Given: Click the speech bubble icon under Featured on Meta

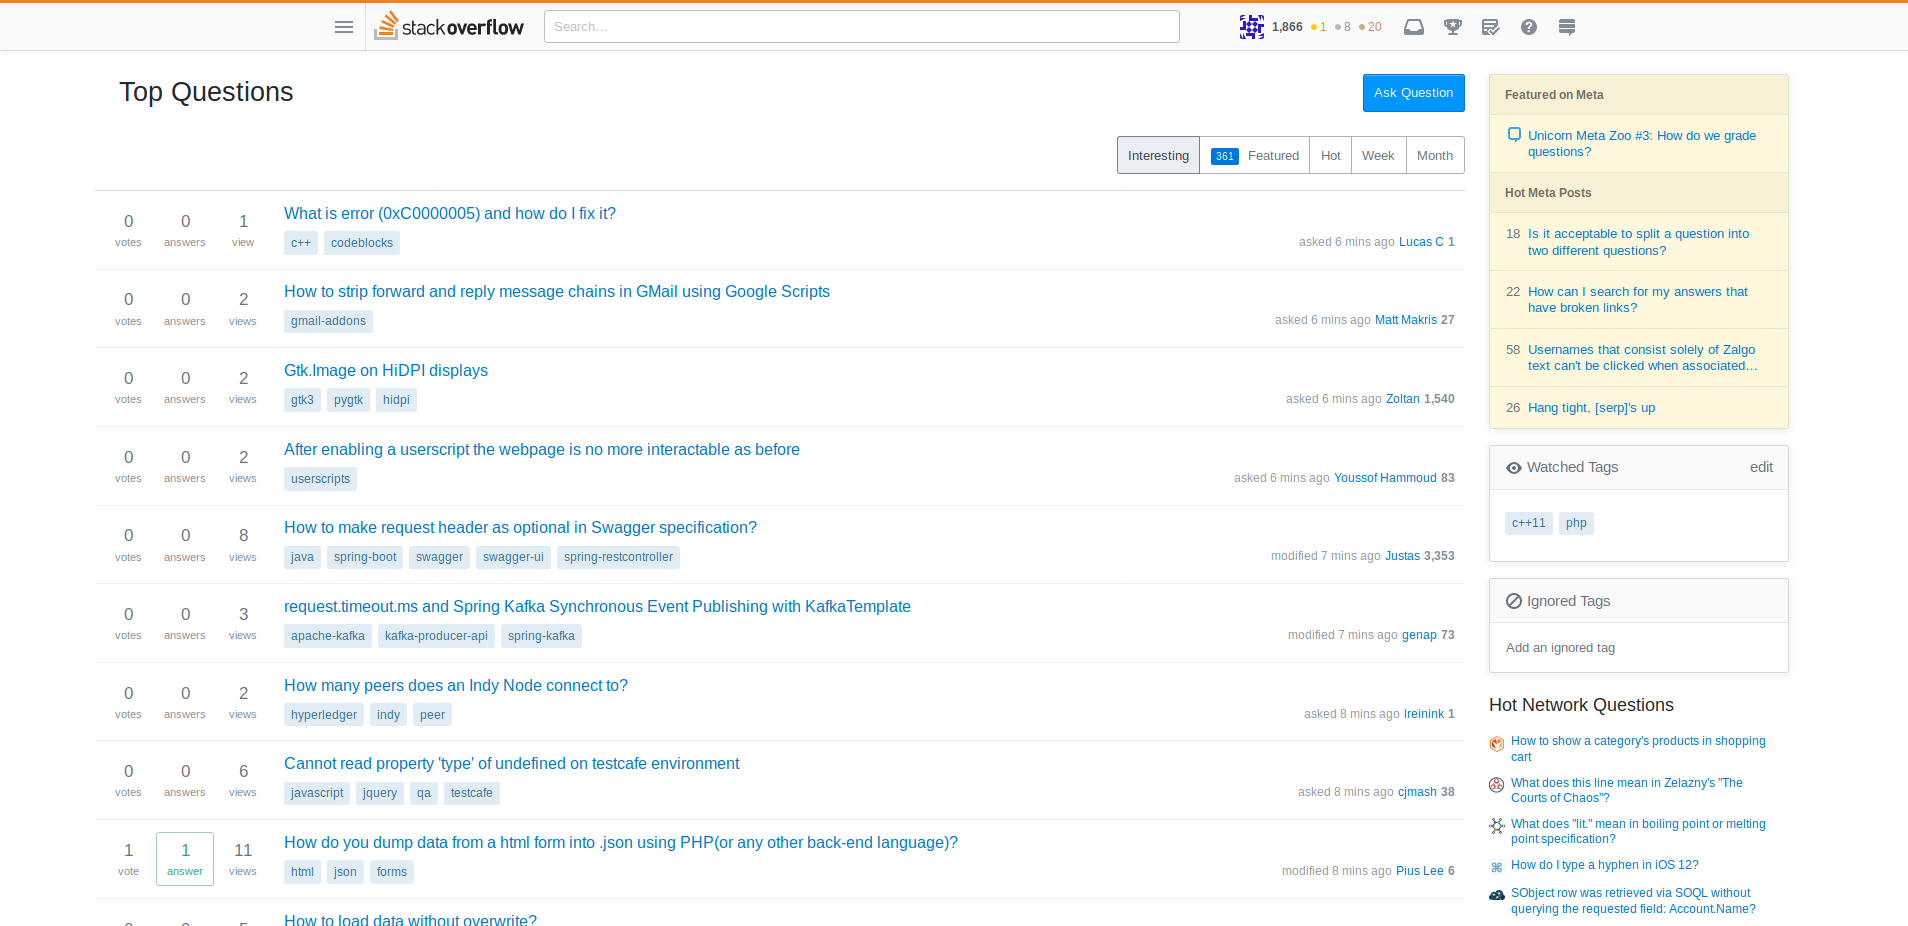Looking at the screenshot, I should 1514,134.
